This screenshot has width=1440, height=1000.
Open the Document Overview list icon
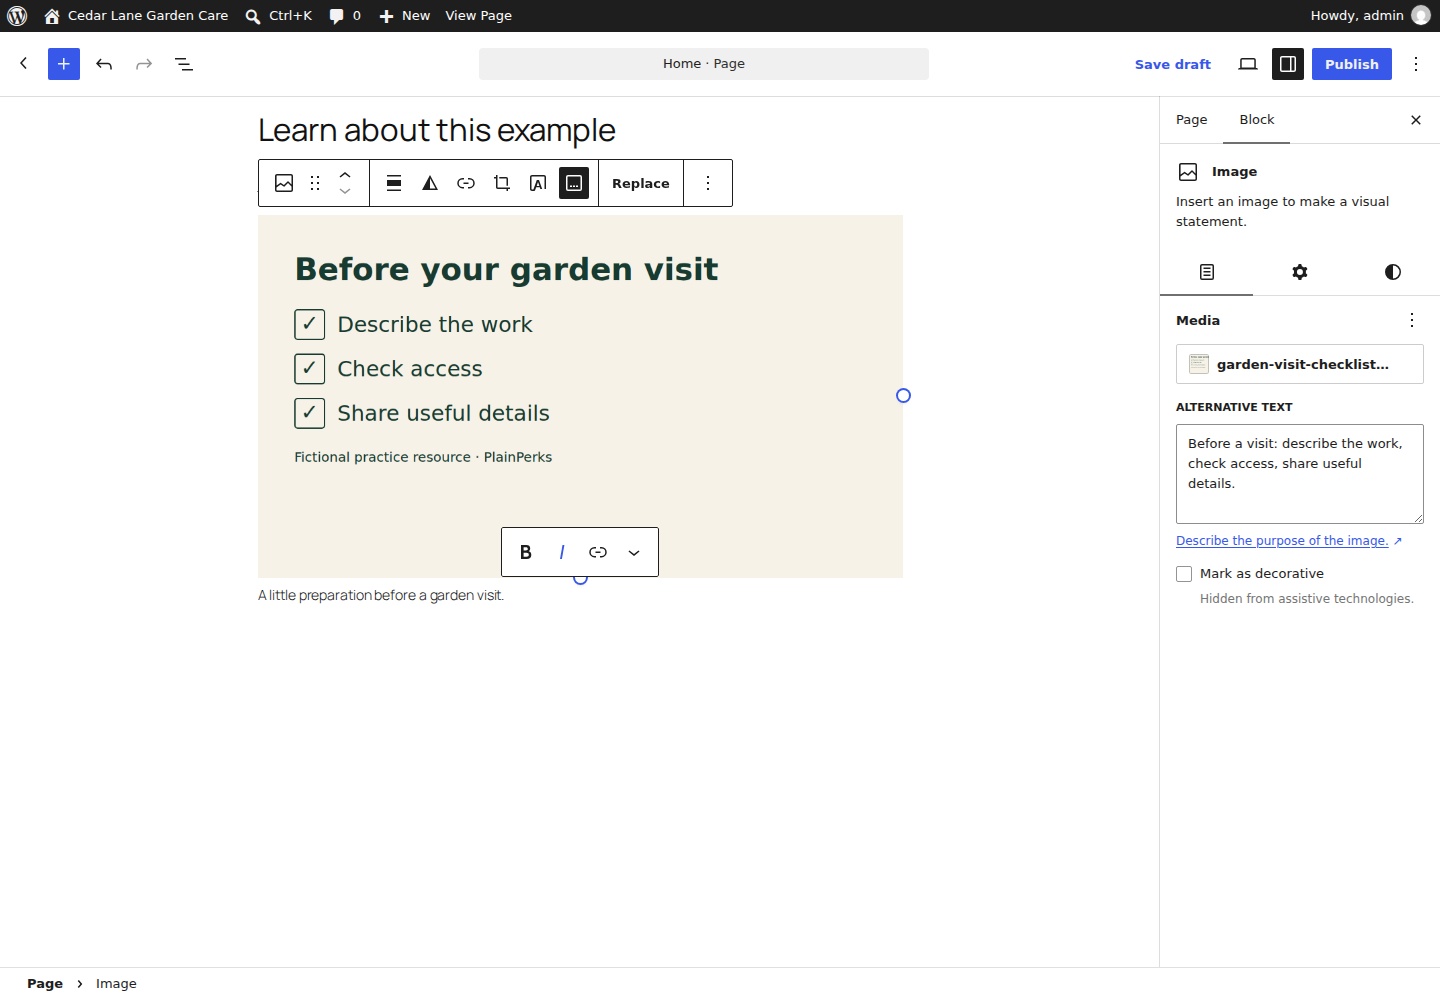pos(184,64)
